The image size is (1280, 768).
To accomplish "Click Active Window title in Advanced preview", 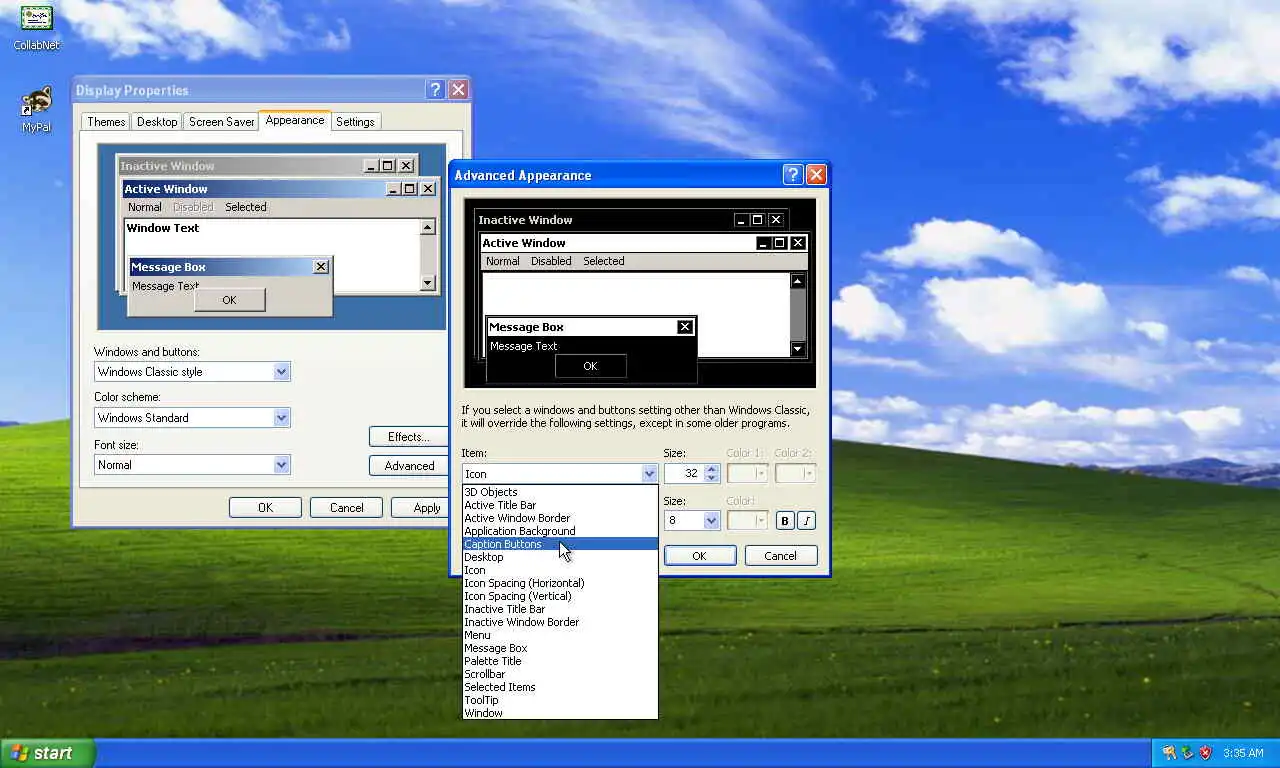I will point(524,243).
